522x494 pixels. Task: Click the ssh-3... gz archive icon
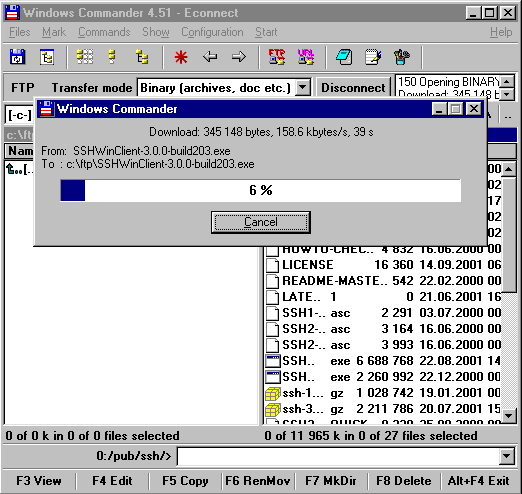(273, 409)
